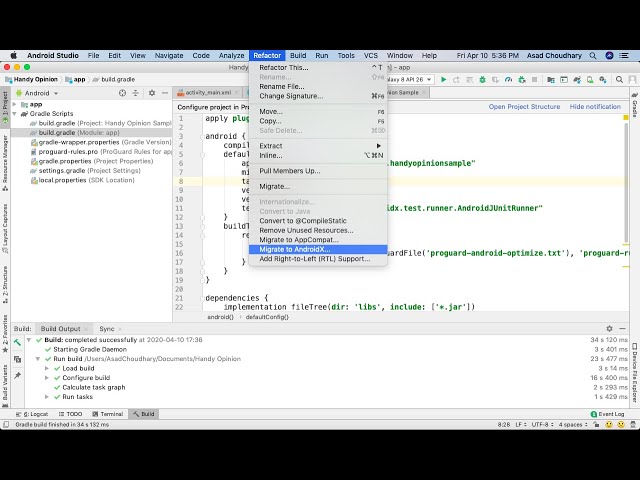Switch to activity_main.xml editor tab

(x=208, y=93)
